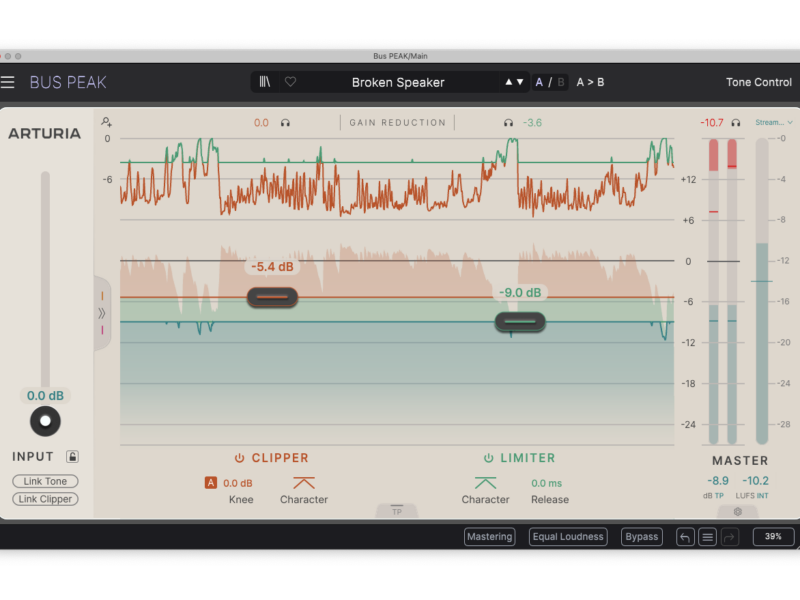Open the history list icon
800x600 pixels.
pos(707,537)
